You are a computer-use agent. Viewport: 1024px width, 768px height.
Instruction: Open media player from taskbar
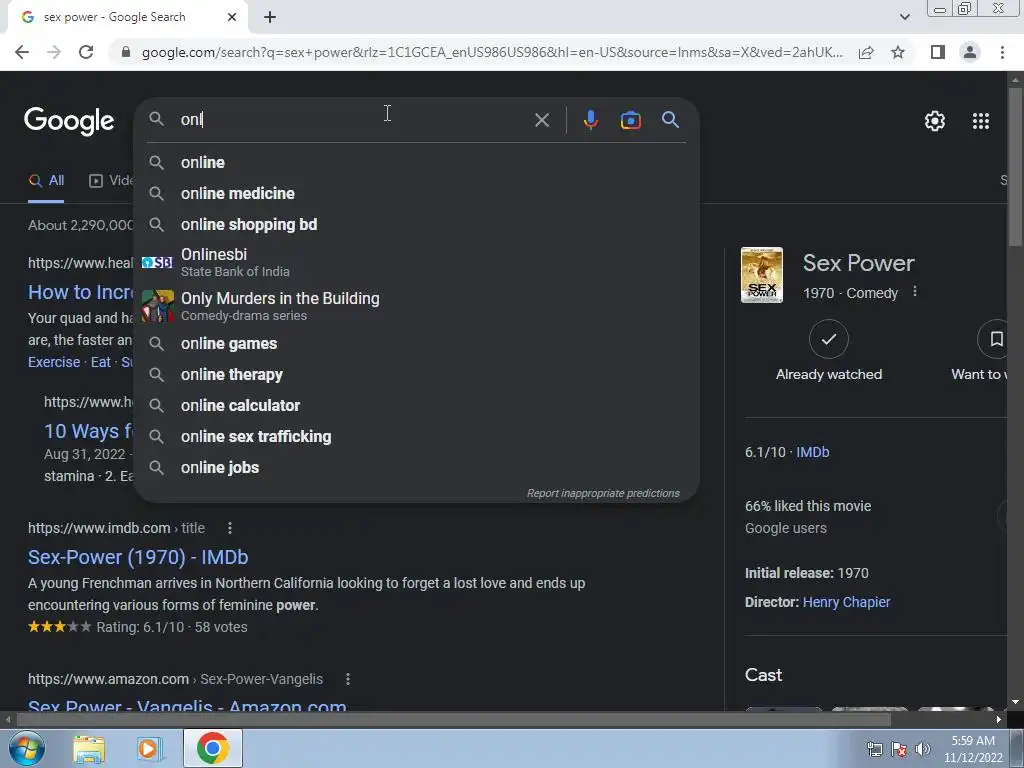(x=150, y=749)
